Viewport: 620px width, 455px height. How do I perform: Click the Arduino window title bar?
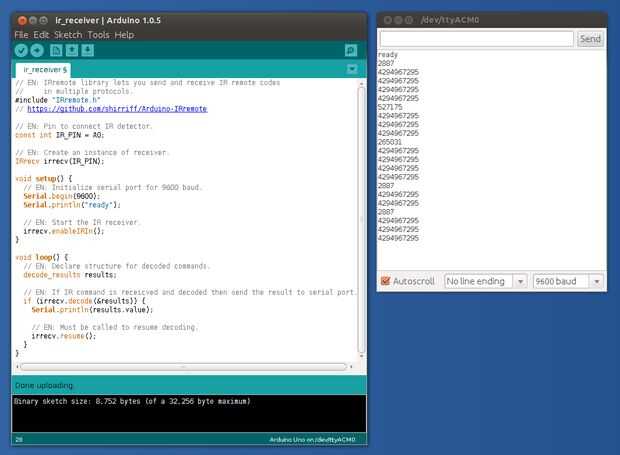pyautogui.click(x=189, y=20)
